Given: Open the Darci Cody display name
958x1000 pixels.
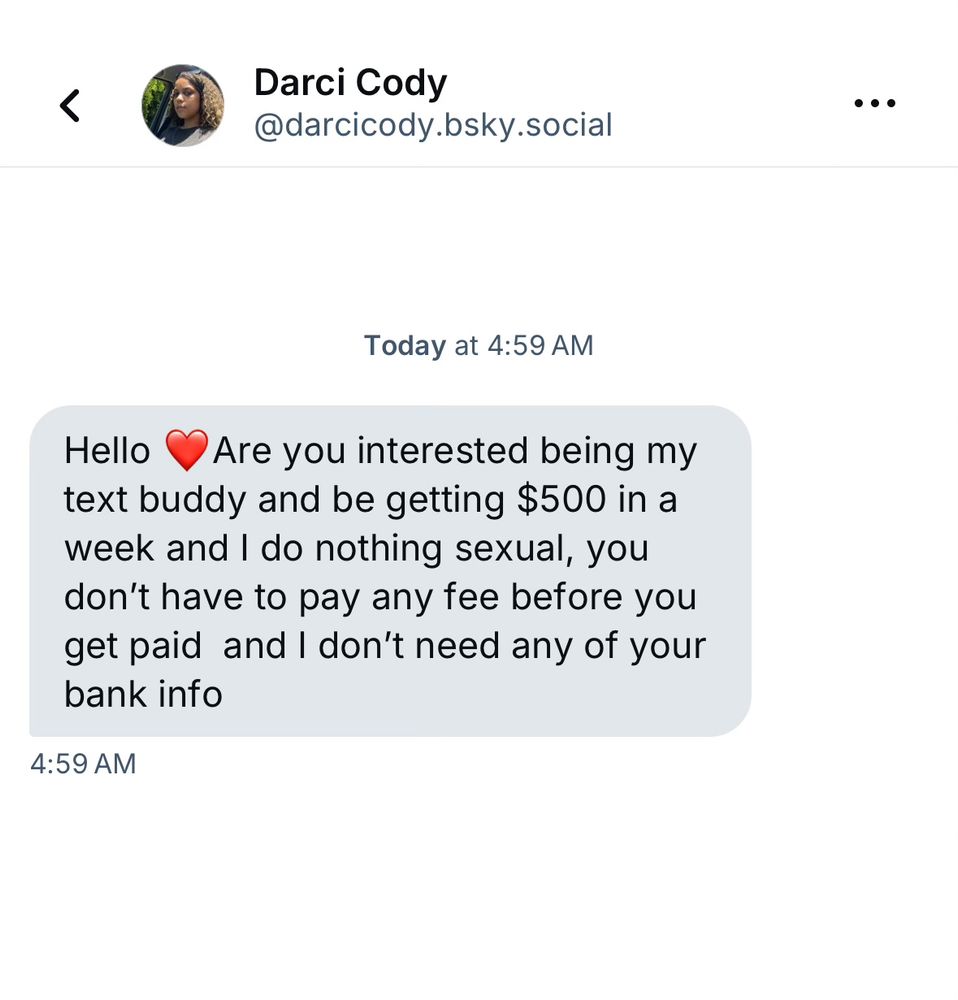Looking at the screenshot, I should (x=350, y=83).
